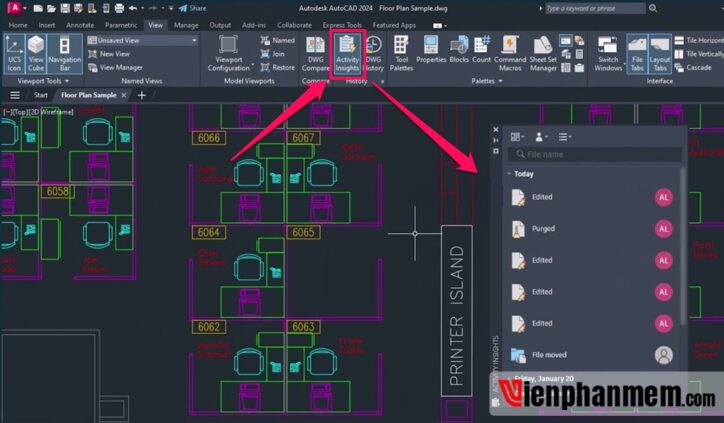Click the Open folder icon in quick access toolbar
724x423 pixels.
51,8
